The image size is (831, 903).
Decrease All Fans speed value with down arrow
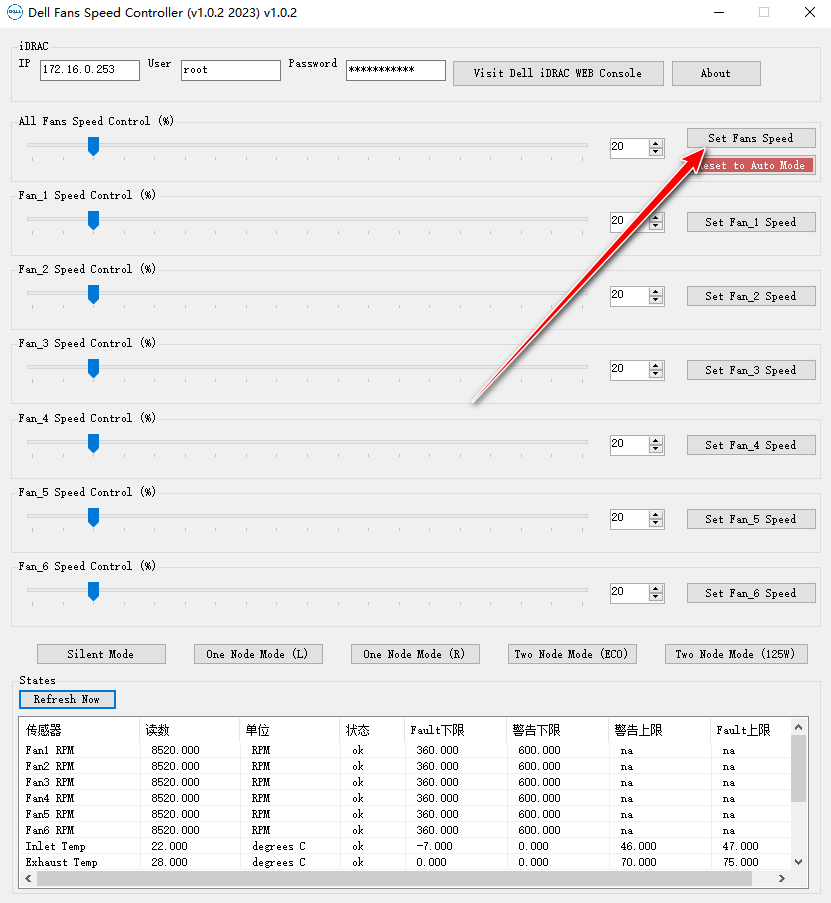pos(655,152)
